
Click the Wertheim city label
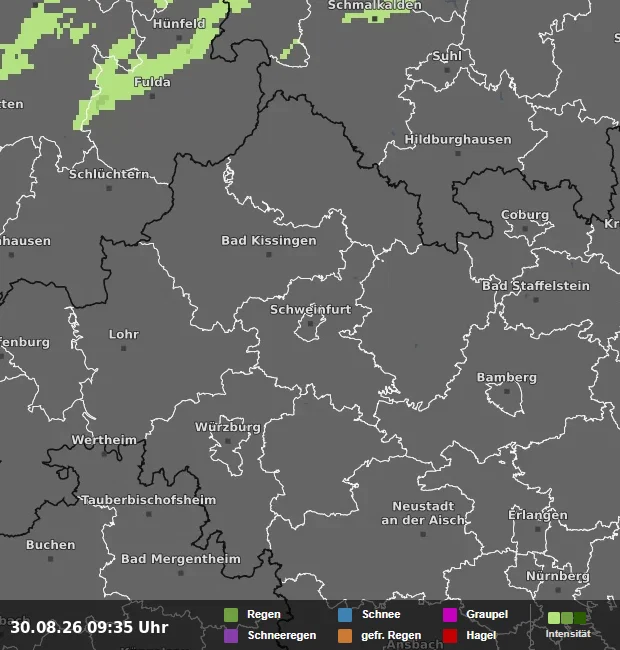click(104, 440)
